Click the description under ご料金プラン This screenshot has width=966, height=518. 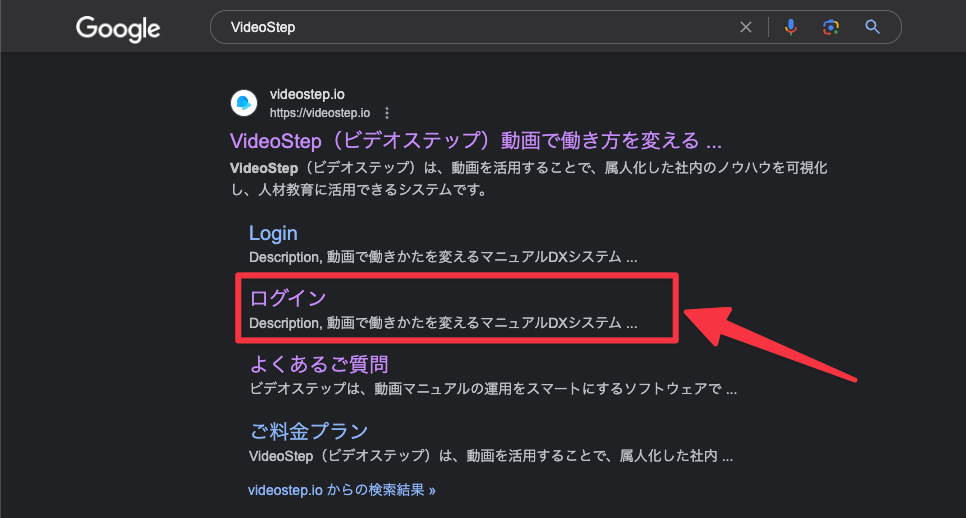coord(491,456)
